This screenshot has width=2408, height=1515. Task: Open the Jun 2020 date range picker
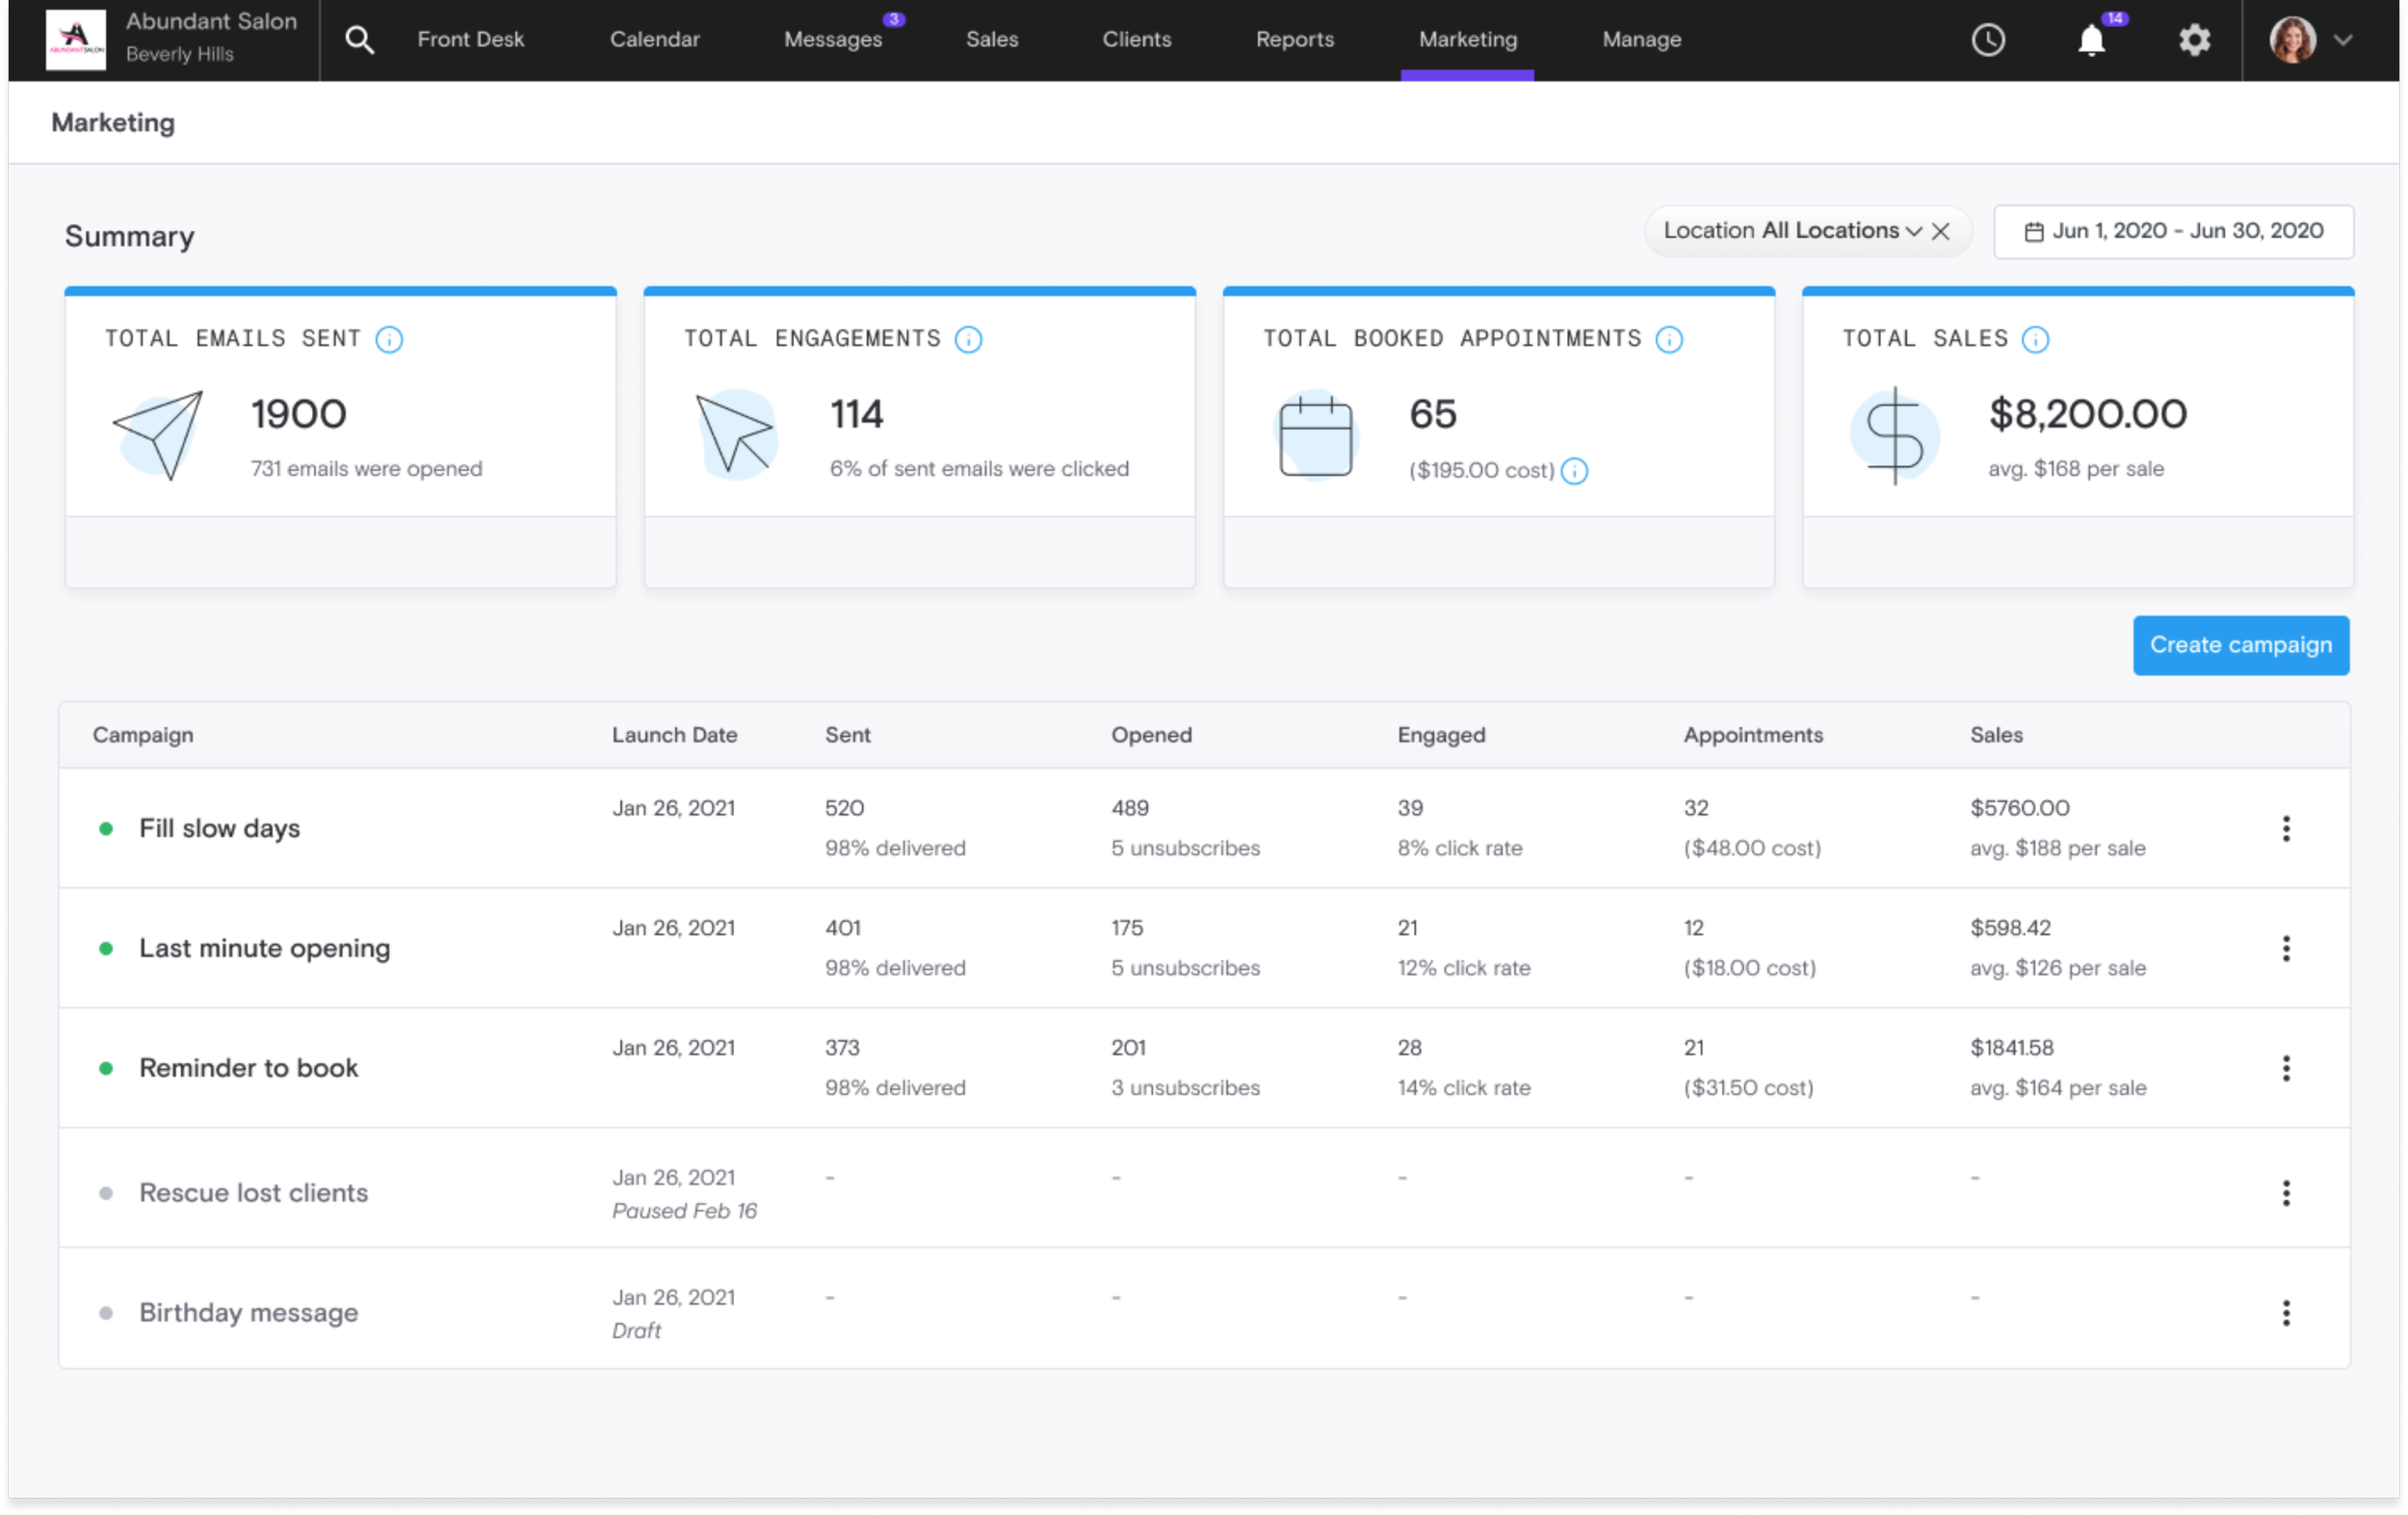tap(2173, 231)
